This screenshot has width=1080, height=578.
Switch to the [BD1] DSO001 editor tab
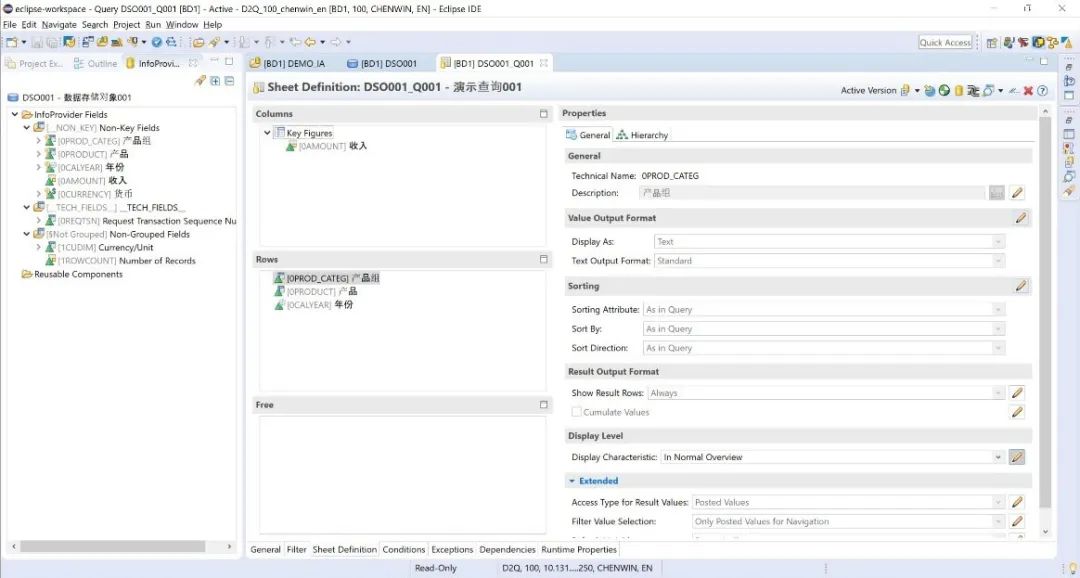pos(382,63)
